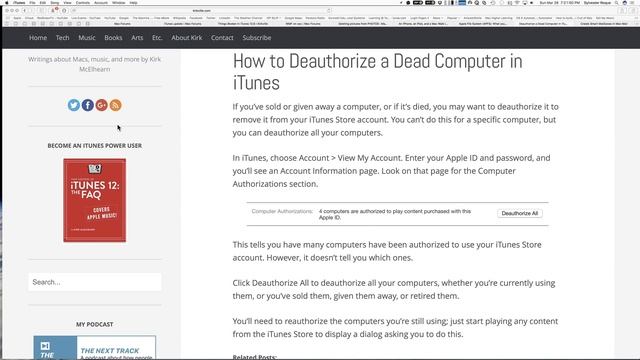Open the View menu

tap(67, 3)
